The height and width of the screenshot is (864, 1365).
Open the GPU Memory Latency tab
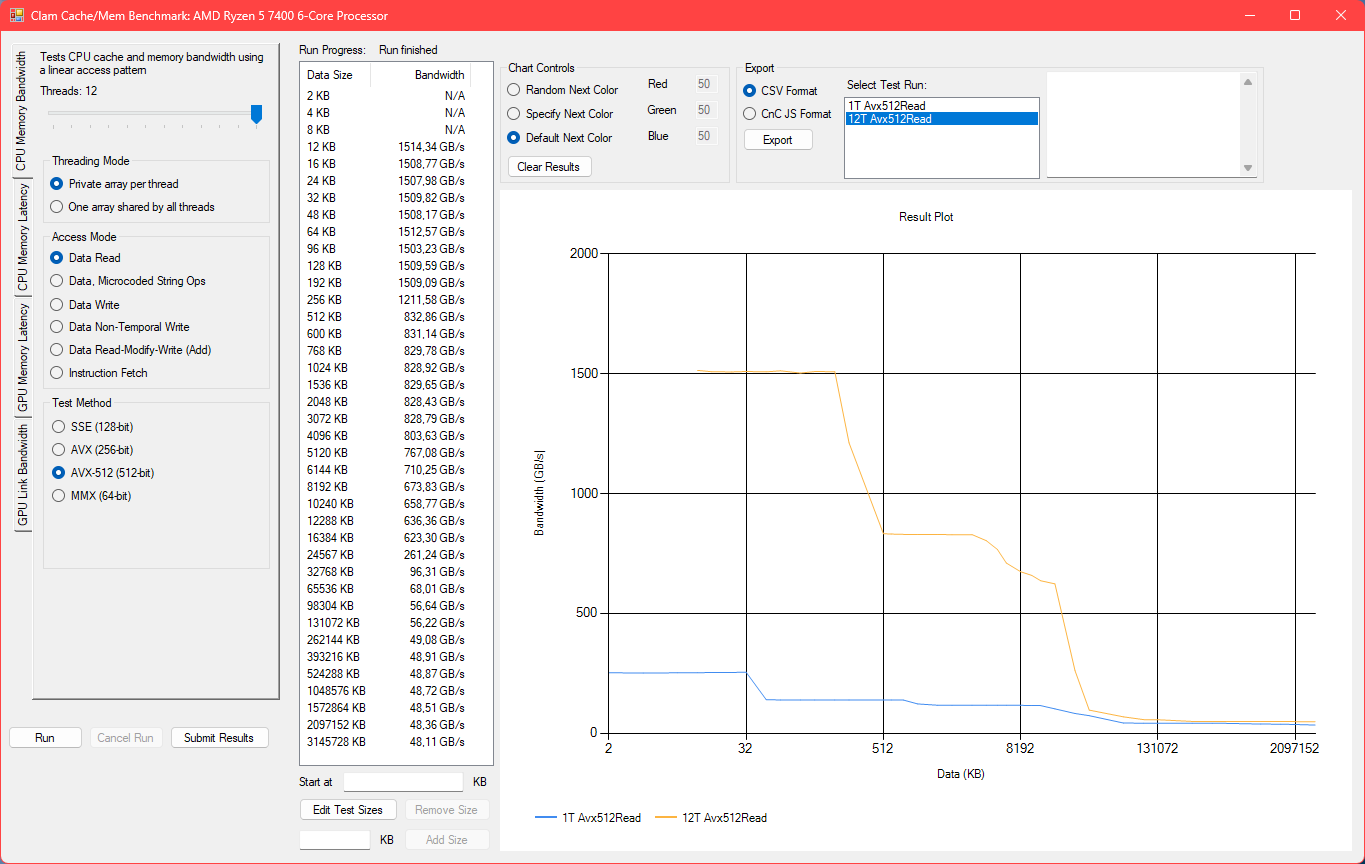point(22,358)
